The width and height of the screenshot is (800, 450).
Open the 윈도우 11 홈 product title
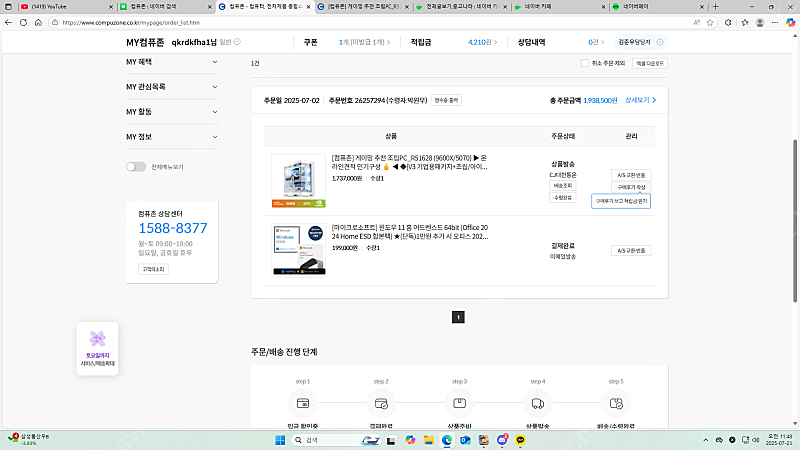[410, 232]
